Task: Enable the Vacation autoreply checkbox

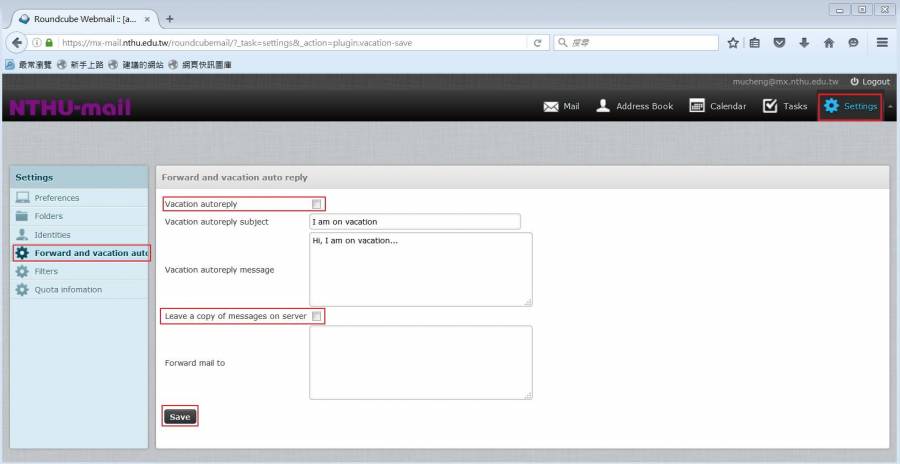Action: 316,204
